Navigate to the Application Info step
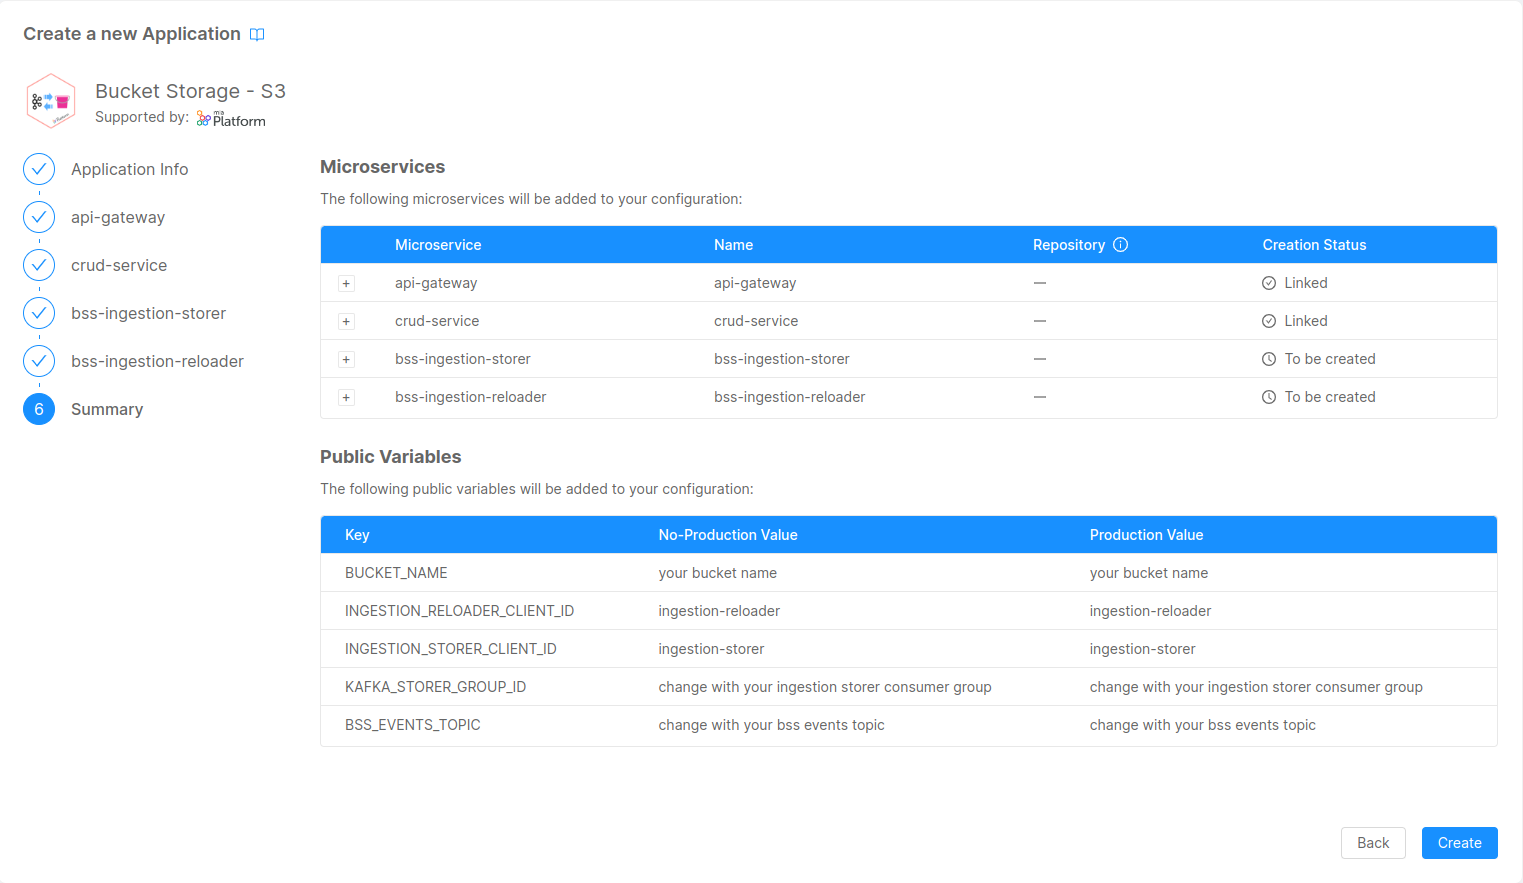Screen dimensions: 1523x883 pos(129,169)
